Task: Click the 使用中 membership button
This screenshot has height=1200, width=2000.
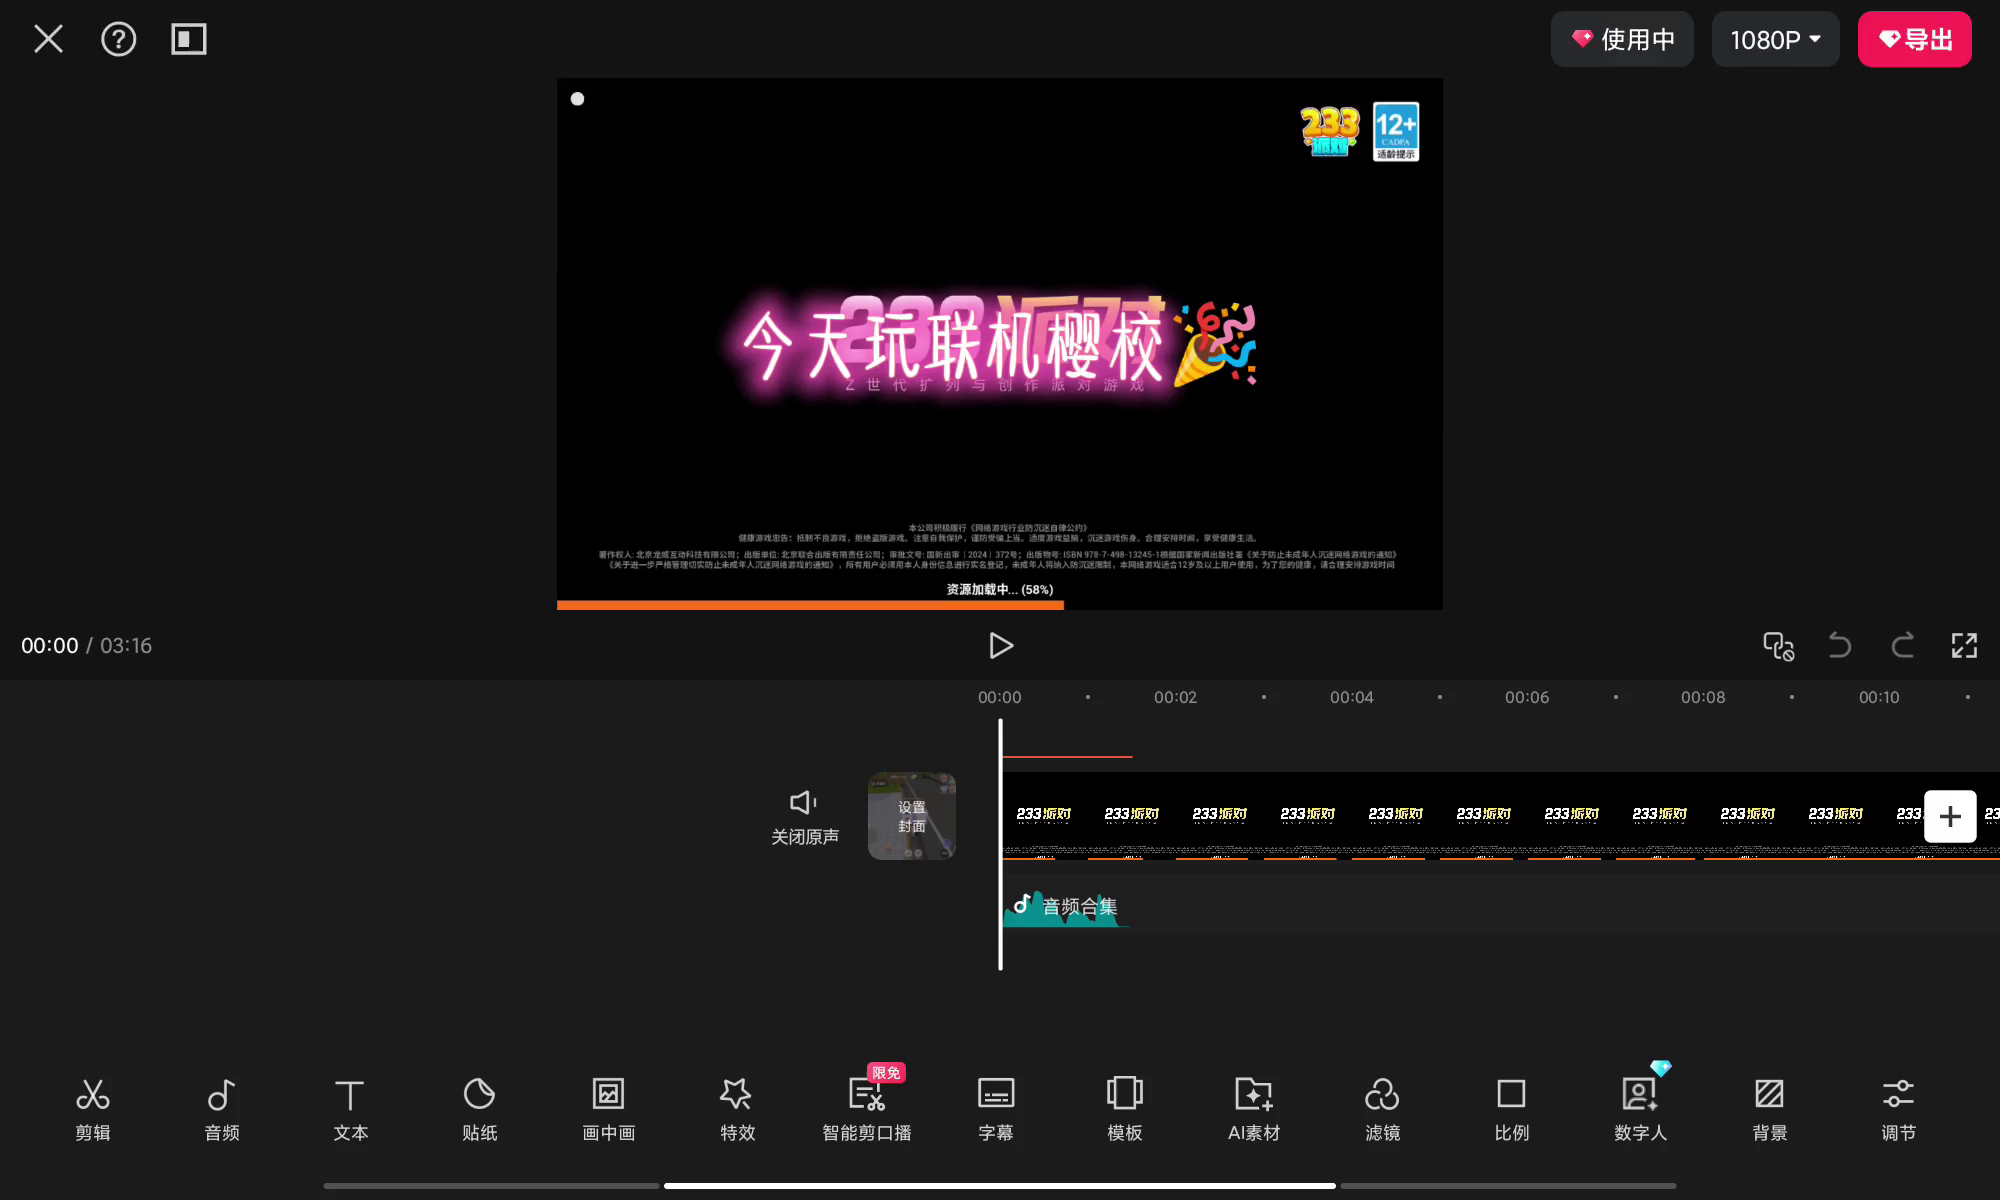Action: [x=1622, y=39]
